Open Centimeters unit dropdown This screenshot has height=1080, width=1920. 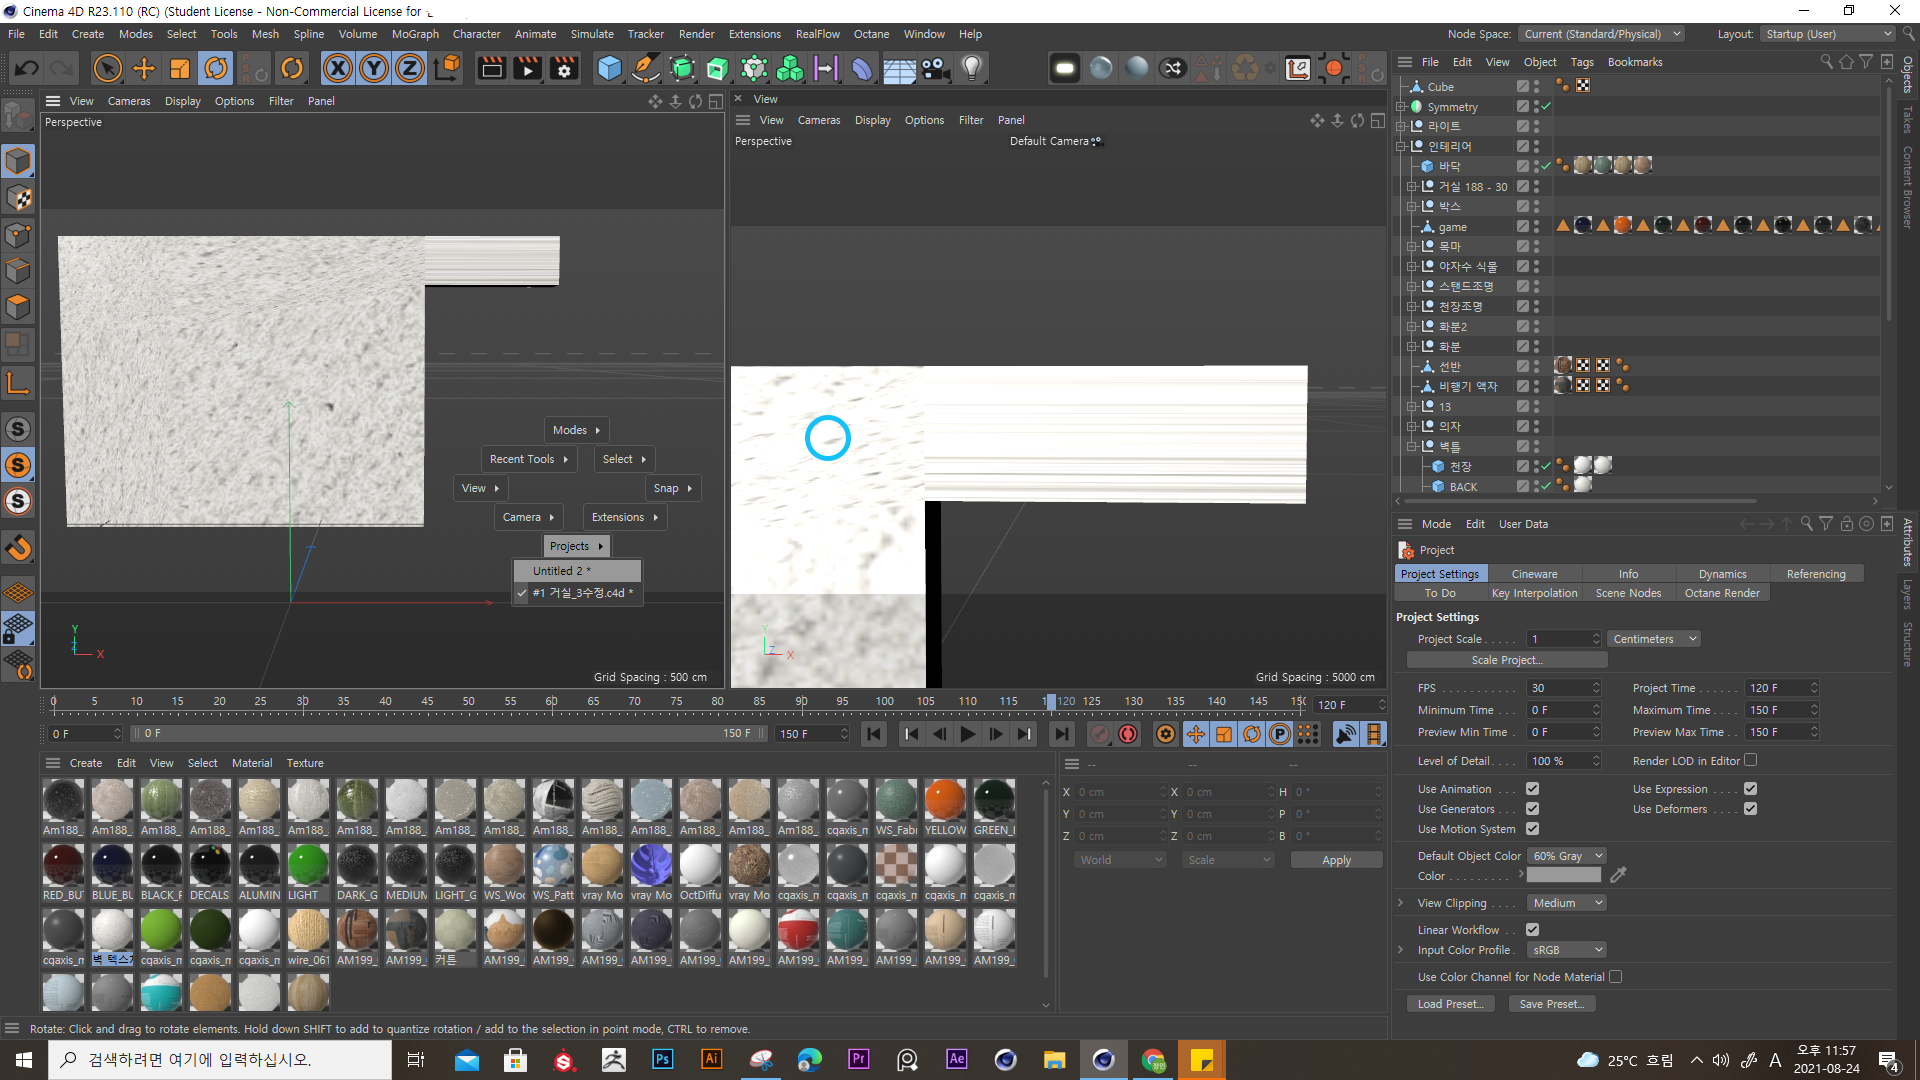coord(1654,639)
